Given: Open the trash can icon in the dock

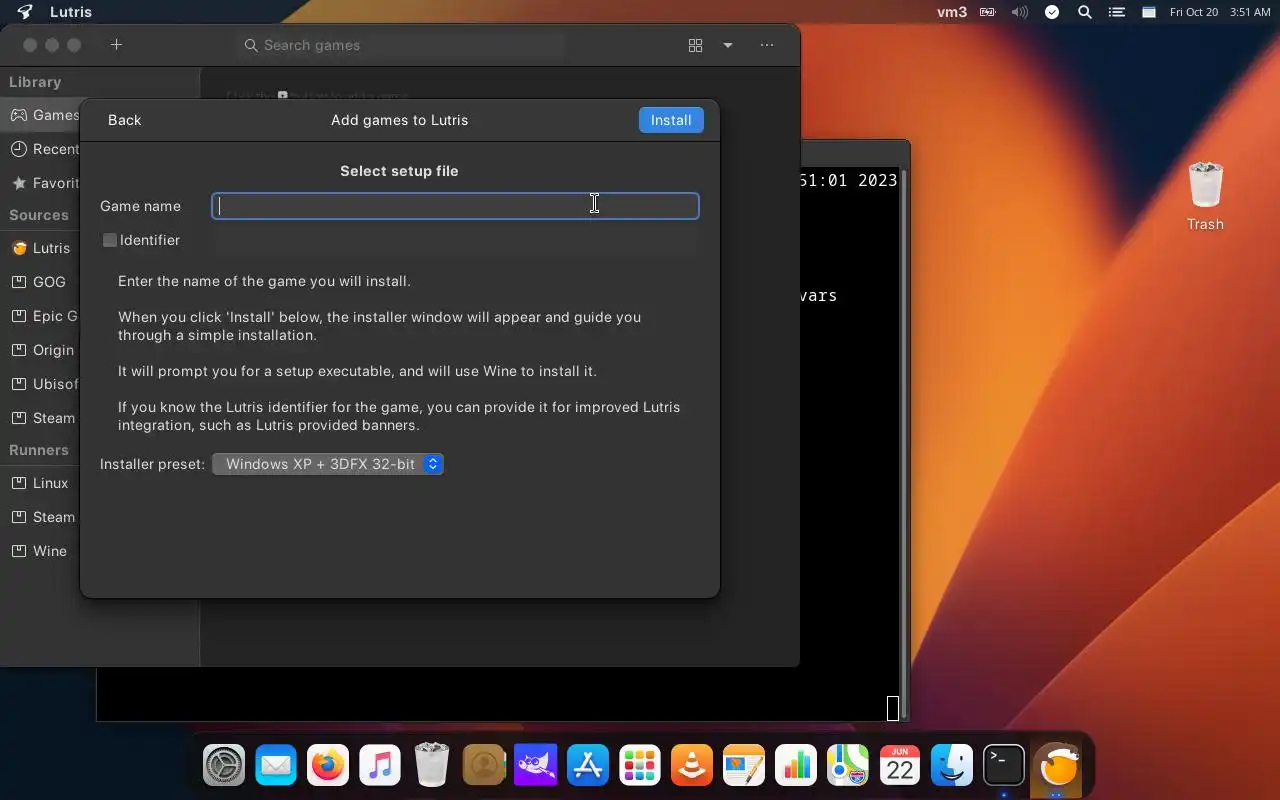Looking at the screenshot, I should pyautogui.click(x=432, y=765).
